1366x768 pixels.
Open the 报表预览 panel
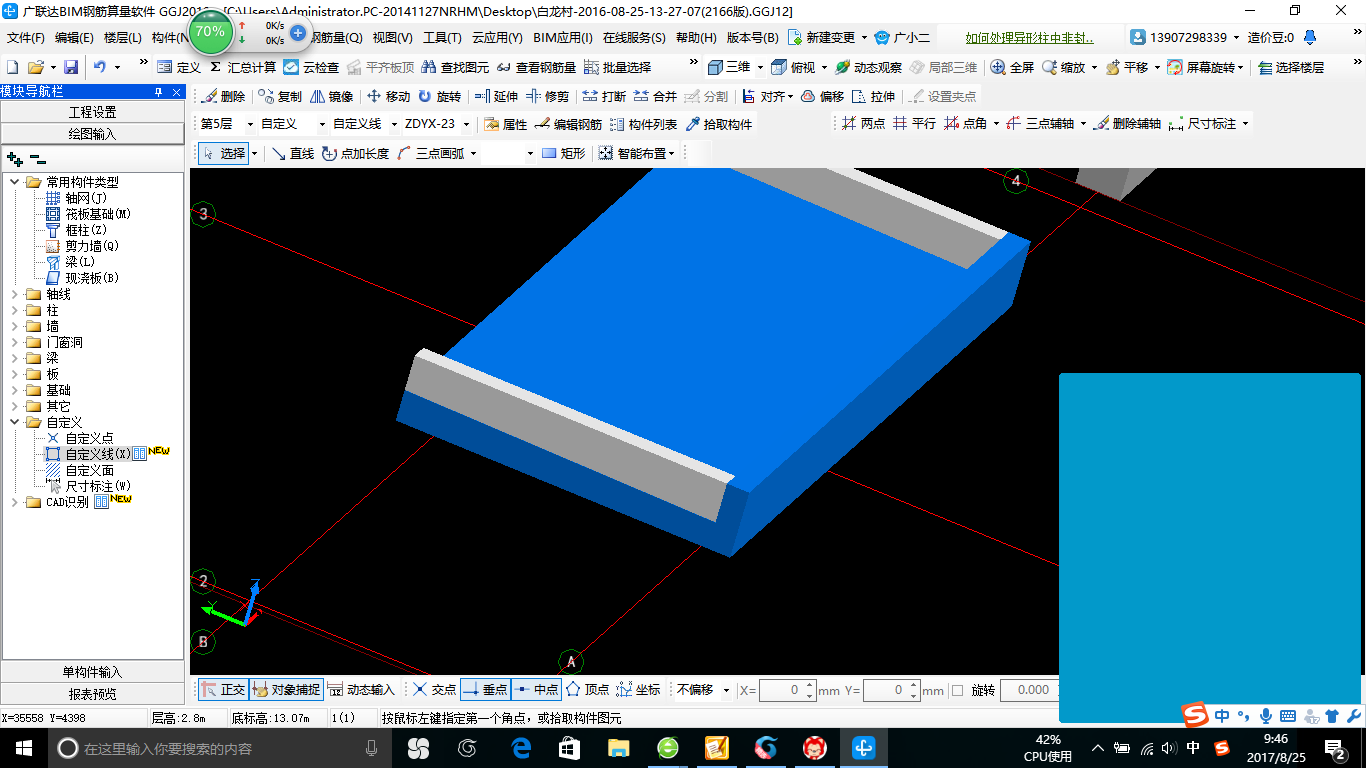[93, 693]
